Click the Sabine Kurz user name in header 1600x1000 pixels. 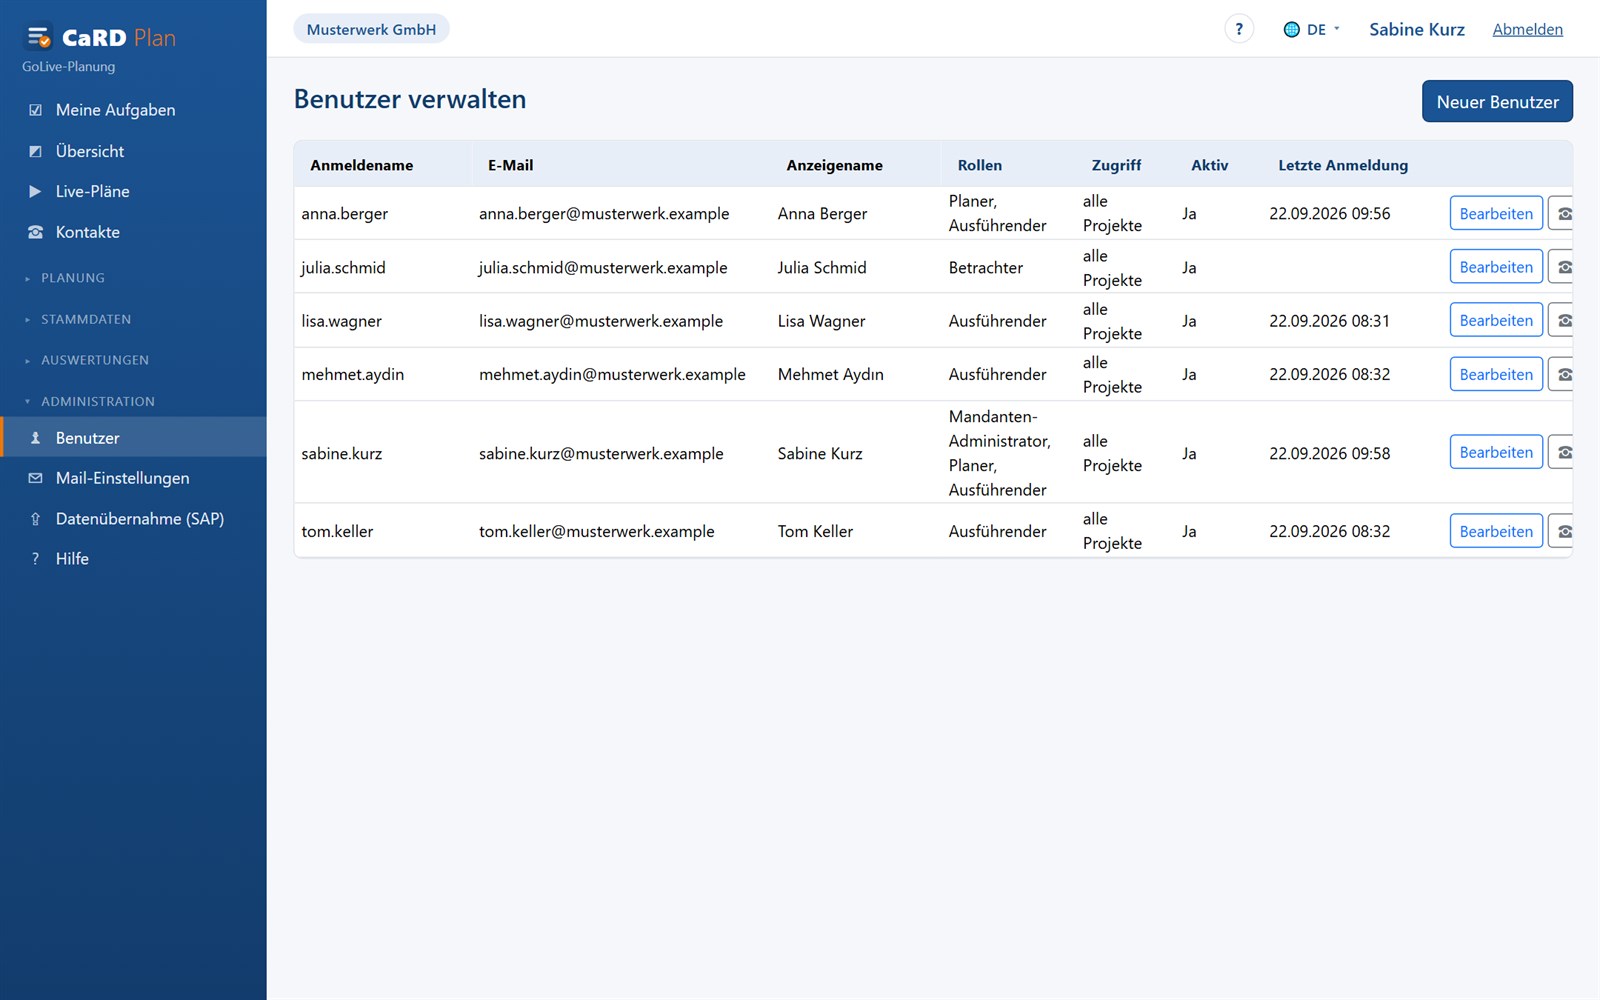point(1416,29)
